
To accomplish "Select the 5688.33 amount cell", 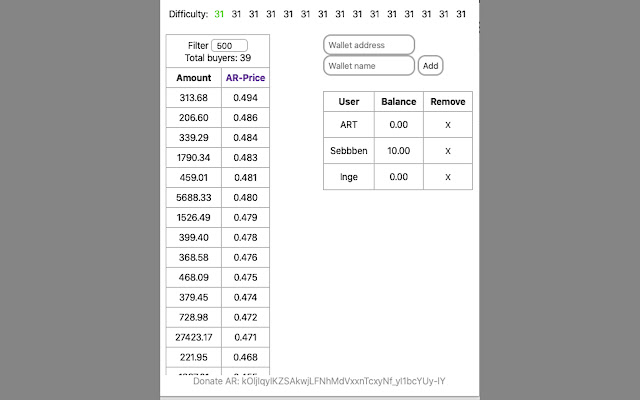I will 194,197.
